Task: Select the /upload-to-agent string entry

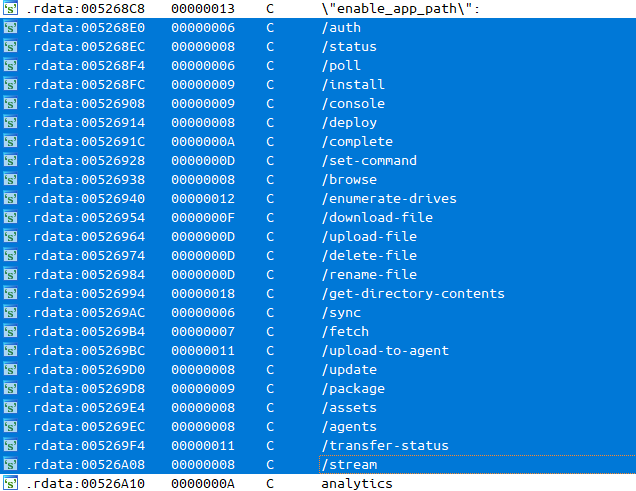Action: 384,351
